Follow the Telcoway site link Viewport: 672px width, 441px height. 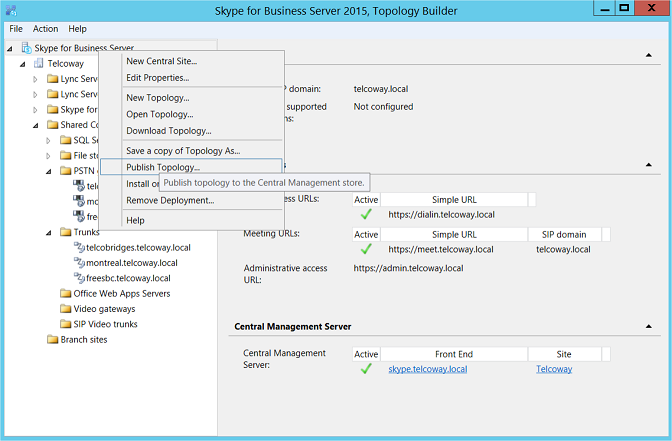click(554, 369)
